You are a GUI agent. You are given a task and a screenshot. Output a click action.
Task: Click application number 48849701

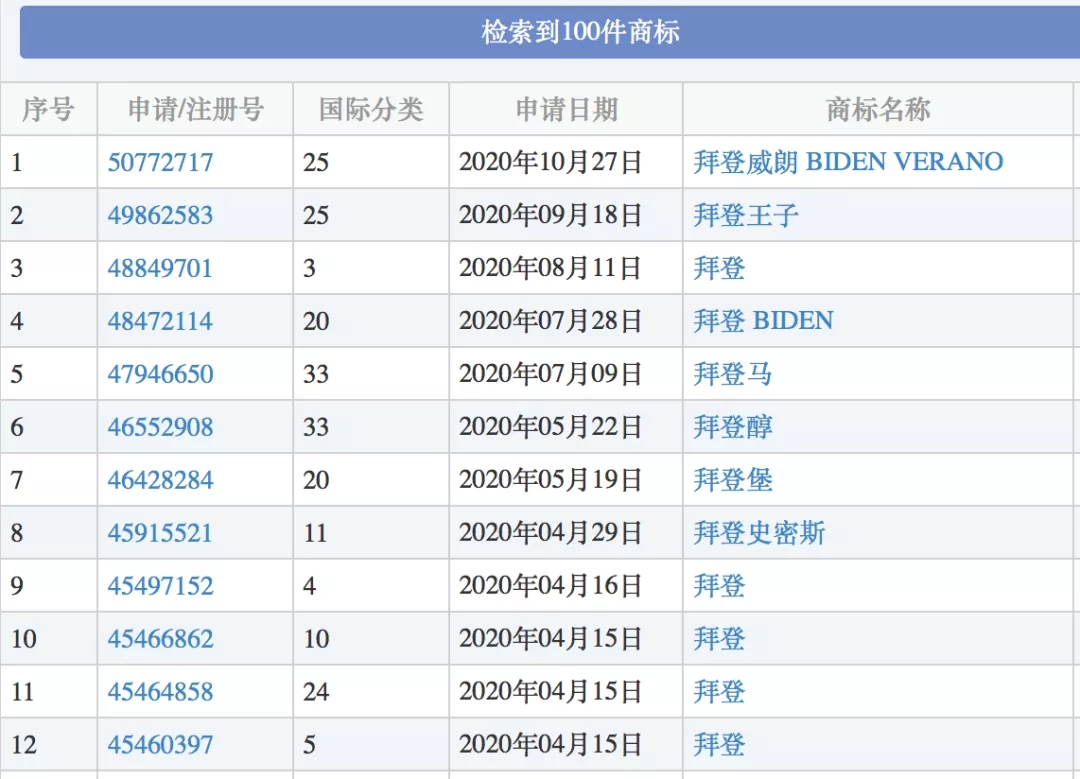(x=160, y=269)
